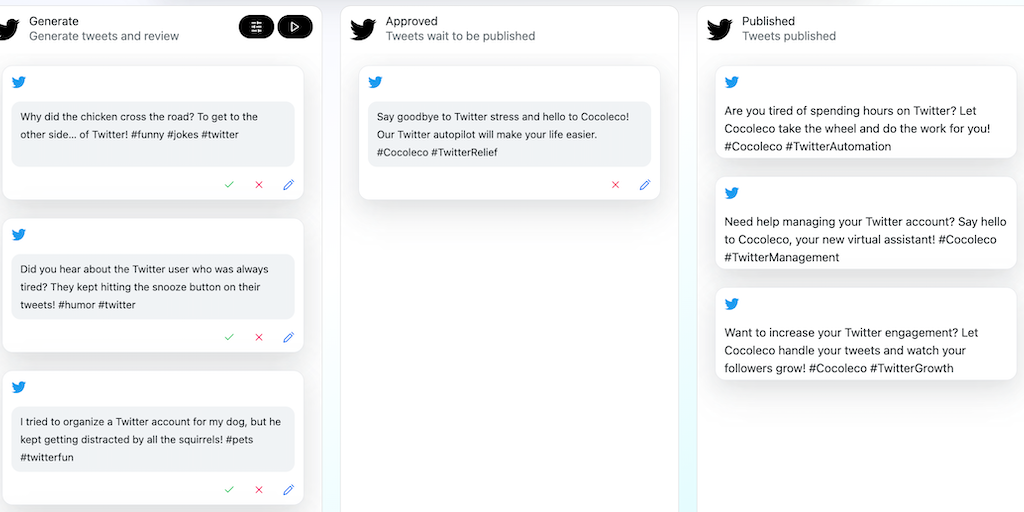Edit the dog and squirrels tweet
1024x512 pixels.
click(x=289, y=490)
